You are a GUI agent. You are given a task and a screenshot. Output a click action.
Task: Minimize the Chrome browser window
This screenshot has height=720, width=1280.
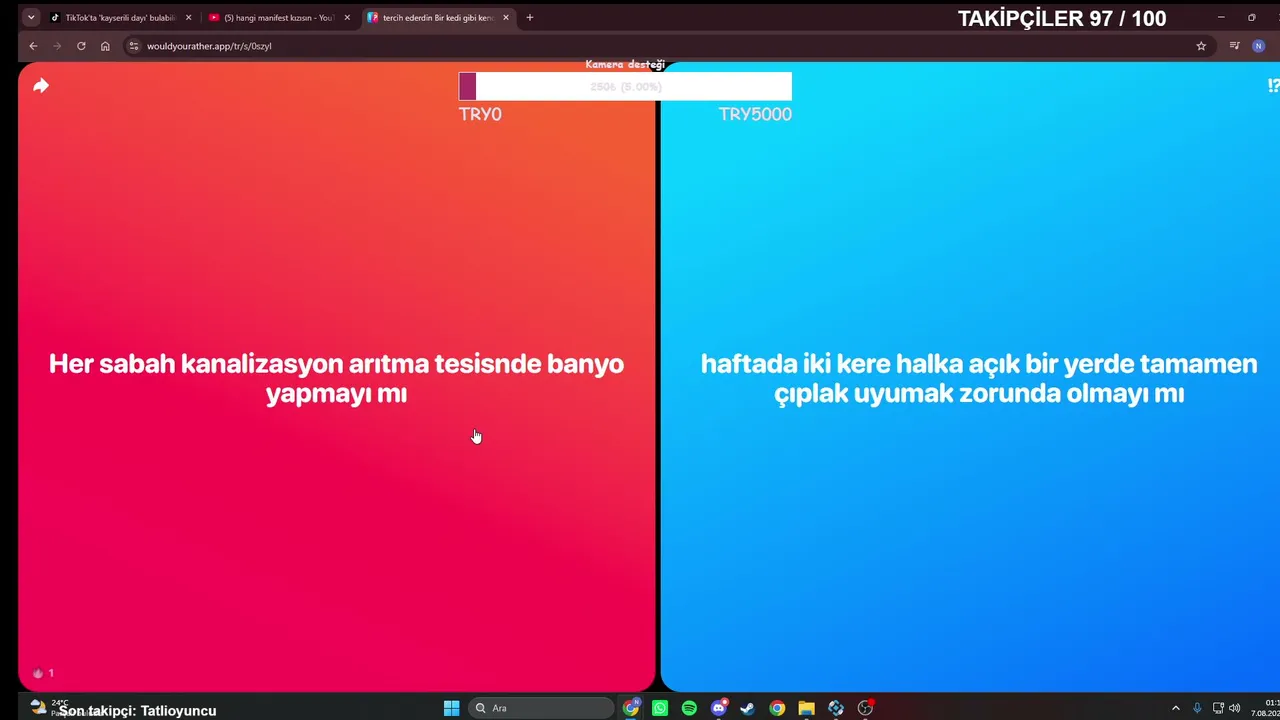[x=1221, y=17]
